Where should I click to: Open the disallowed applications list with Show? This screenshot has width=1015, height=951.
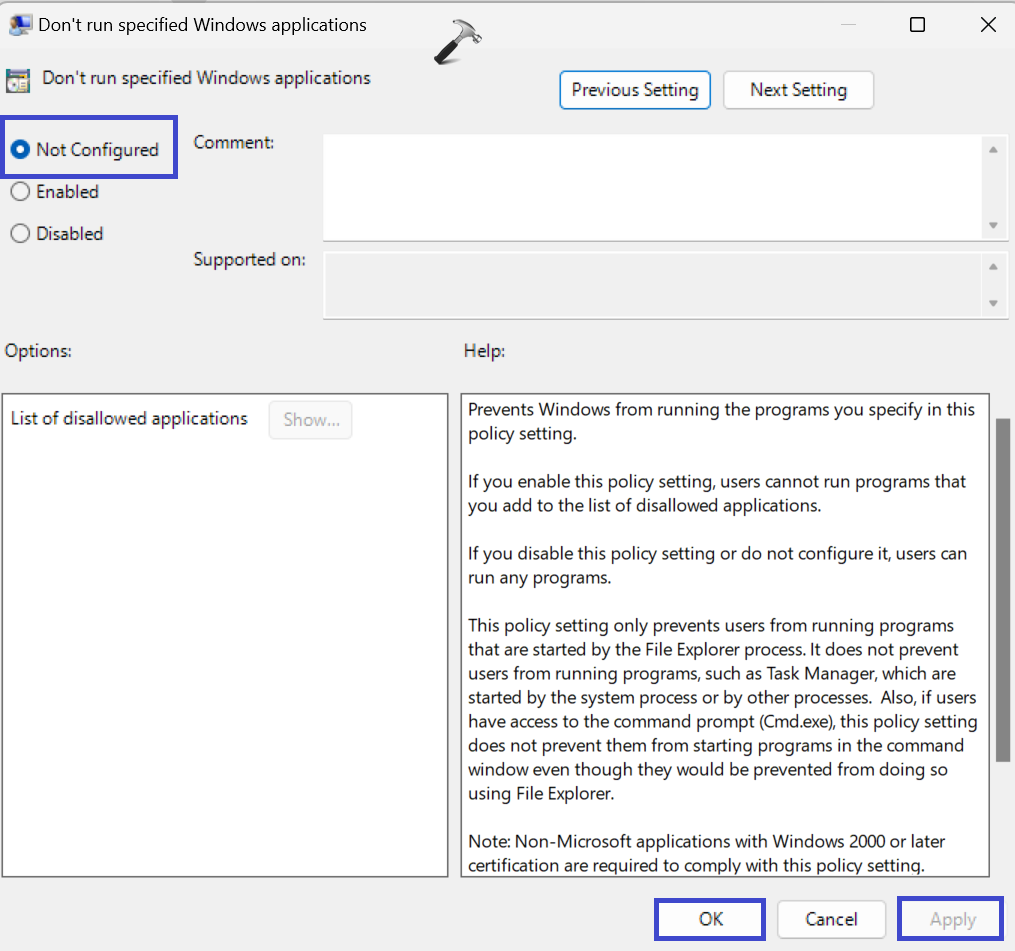tap(311, 420)
